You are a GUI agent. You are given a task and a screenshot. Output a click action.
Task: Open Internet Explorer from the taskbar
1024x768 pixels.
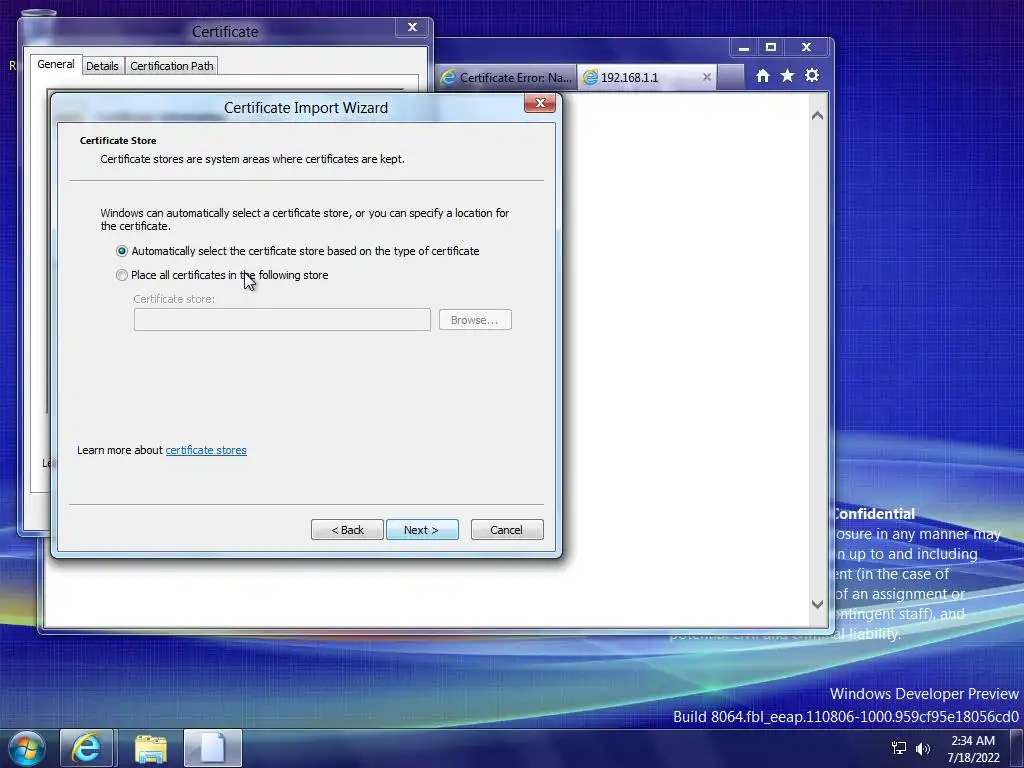[x=87, y=748]
